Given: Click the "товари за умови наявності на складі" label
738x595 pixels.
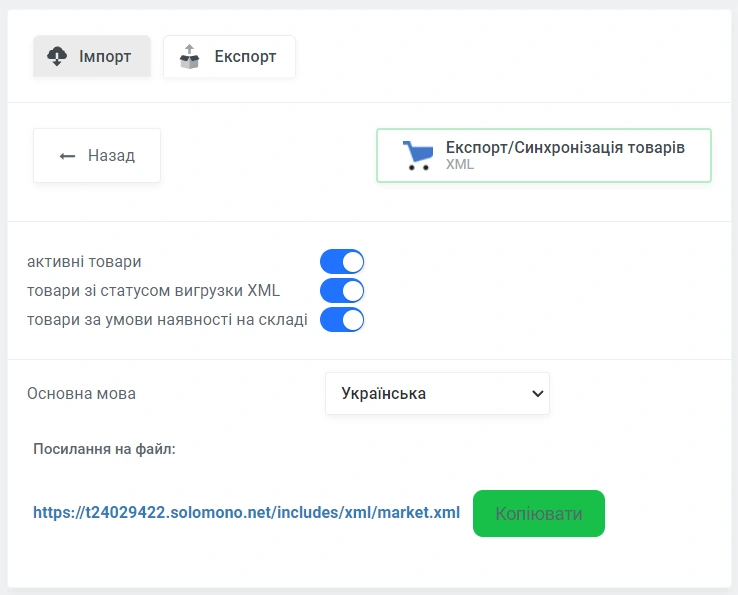Looking at the screenshot, I should (x=167, y=320).
